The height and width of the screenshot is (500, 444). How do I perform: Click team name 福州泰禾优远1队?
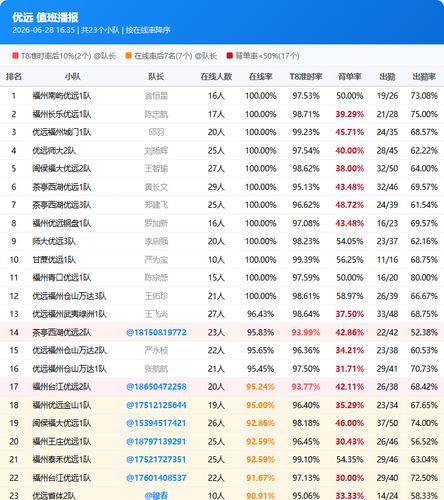62,460
